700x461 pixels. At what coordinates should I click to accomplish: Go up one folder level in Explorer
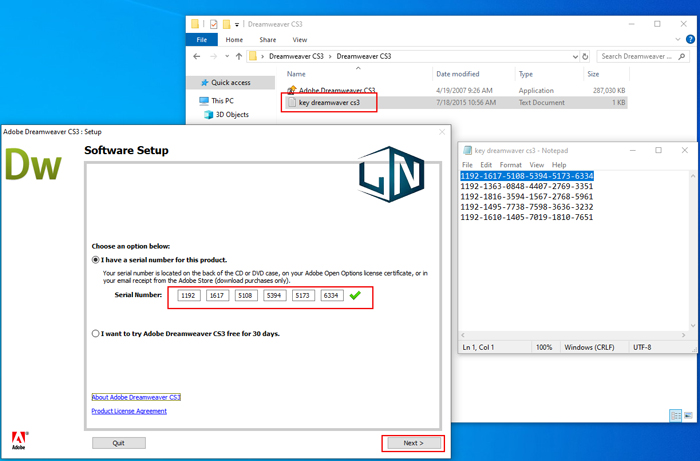239,56
